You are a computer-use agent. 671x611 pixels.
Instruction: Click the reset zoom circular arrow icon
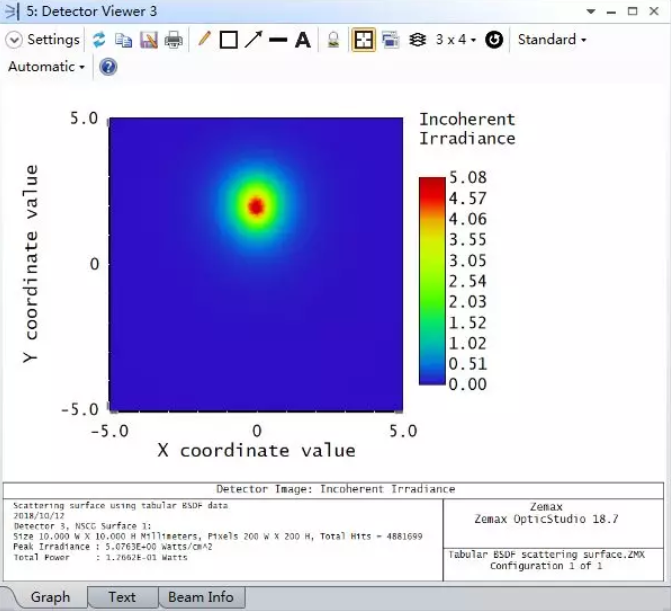[494, 40]
